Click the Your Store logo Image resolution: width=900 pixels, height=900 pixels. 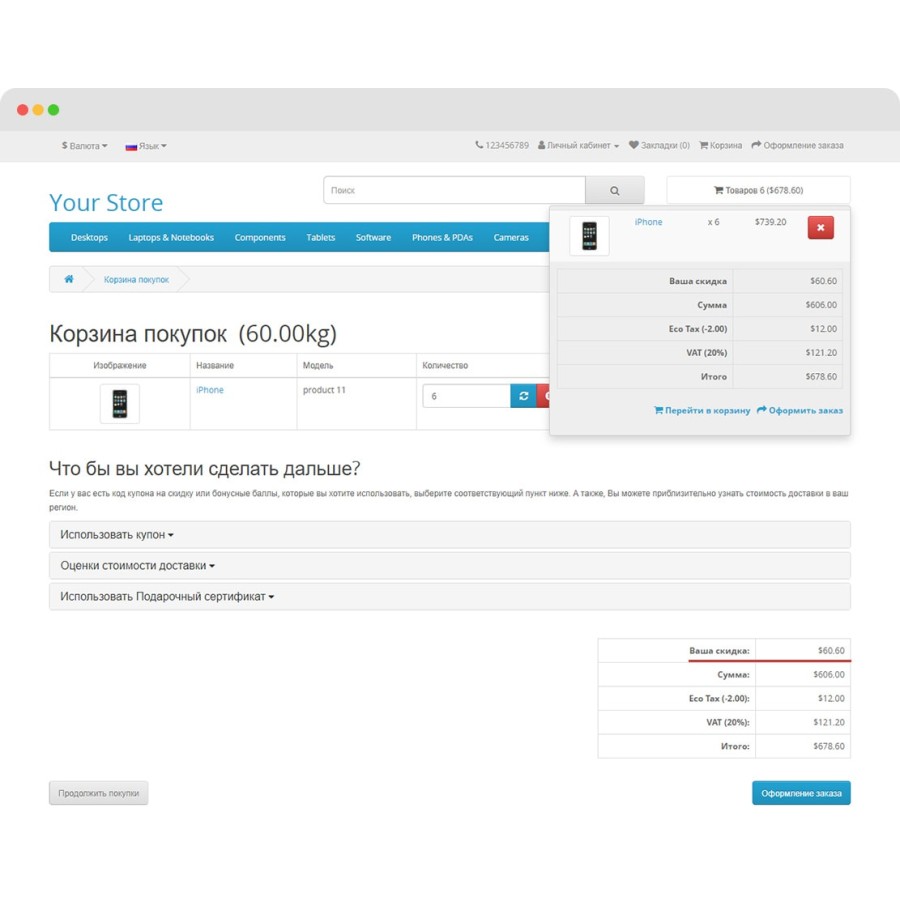pos(106,203)
